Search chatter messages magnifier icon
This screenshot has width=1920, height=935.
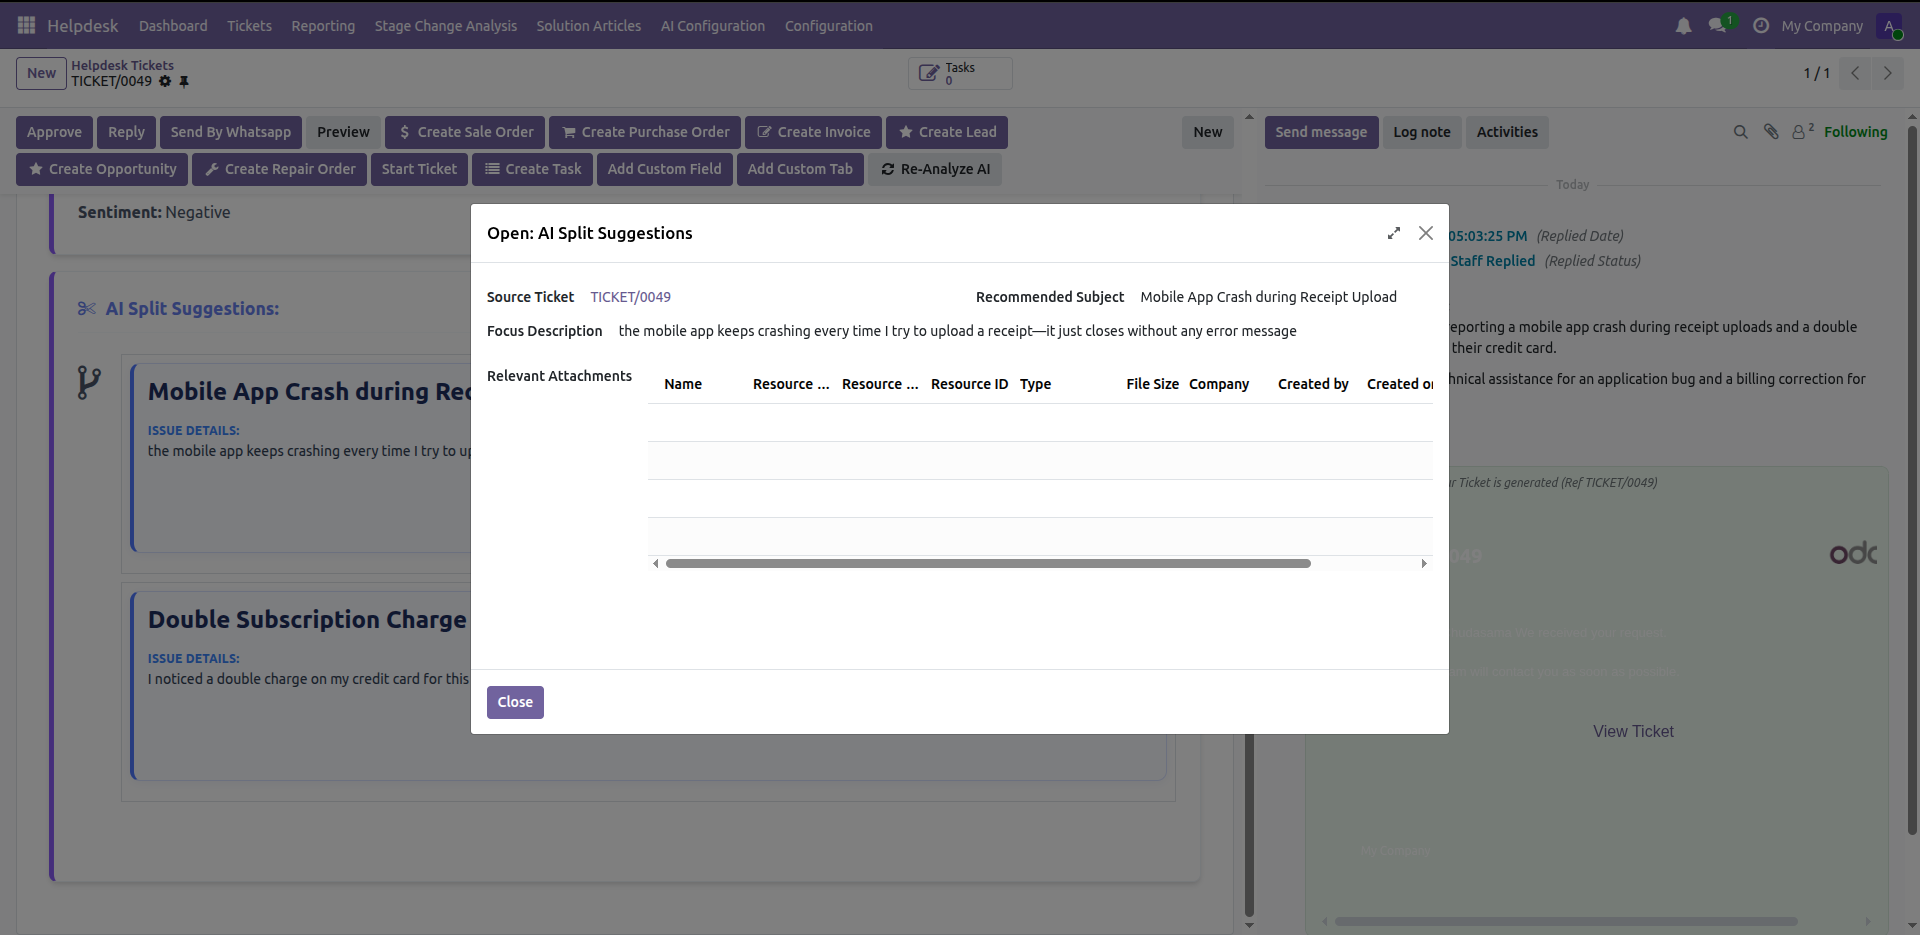(1740, 132)
